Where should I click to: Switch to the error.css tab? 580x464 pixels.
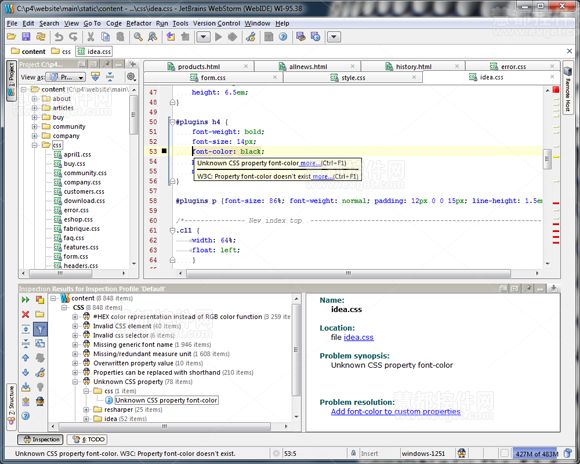tap(513, 67)
